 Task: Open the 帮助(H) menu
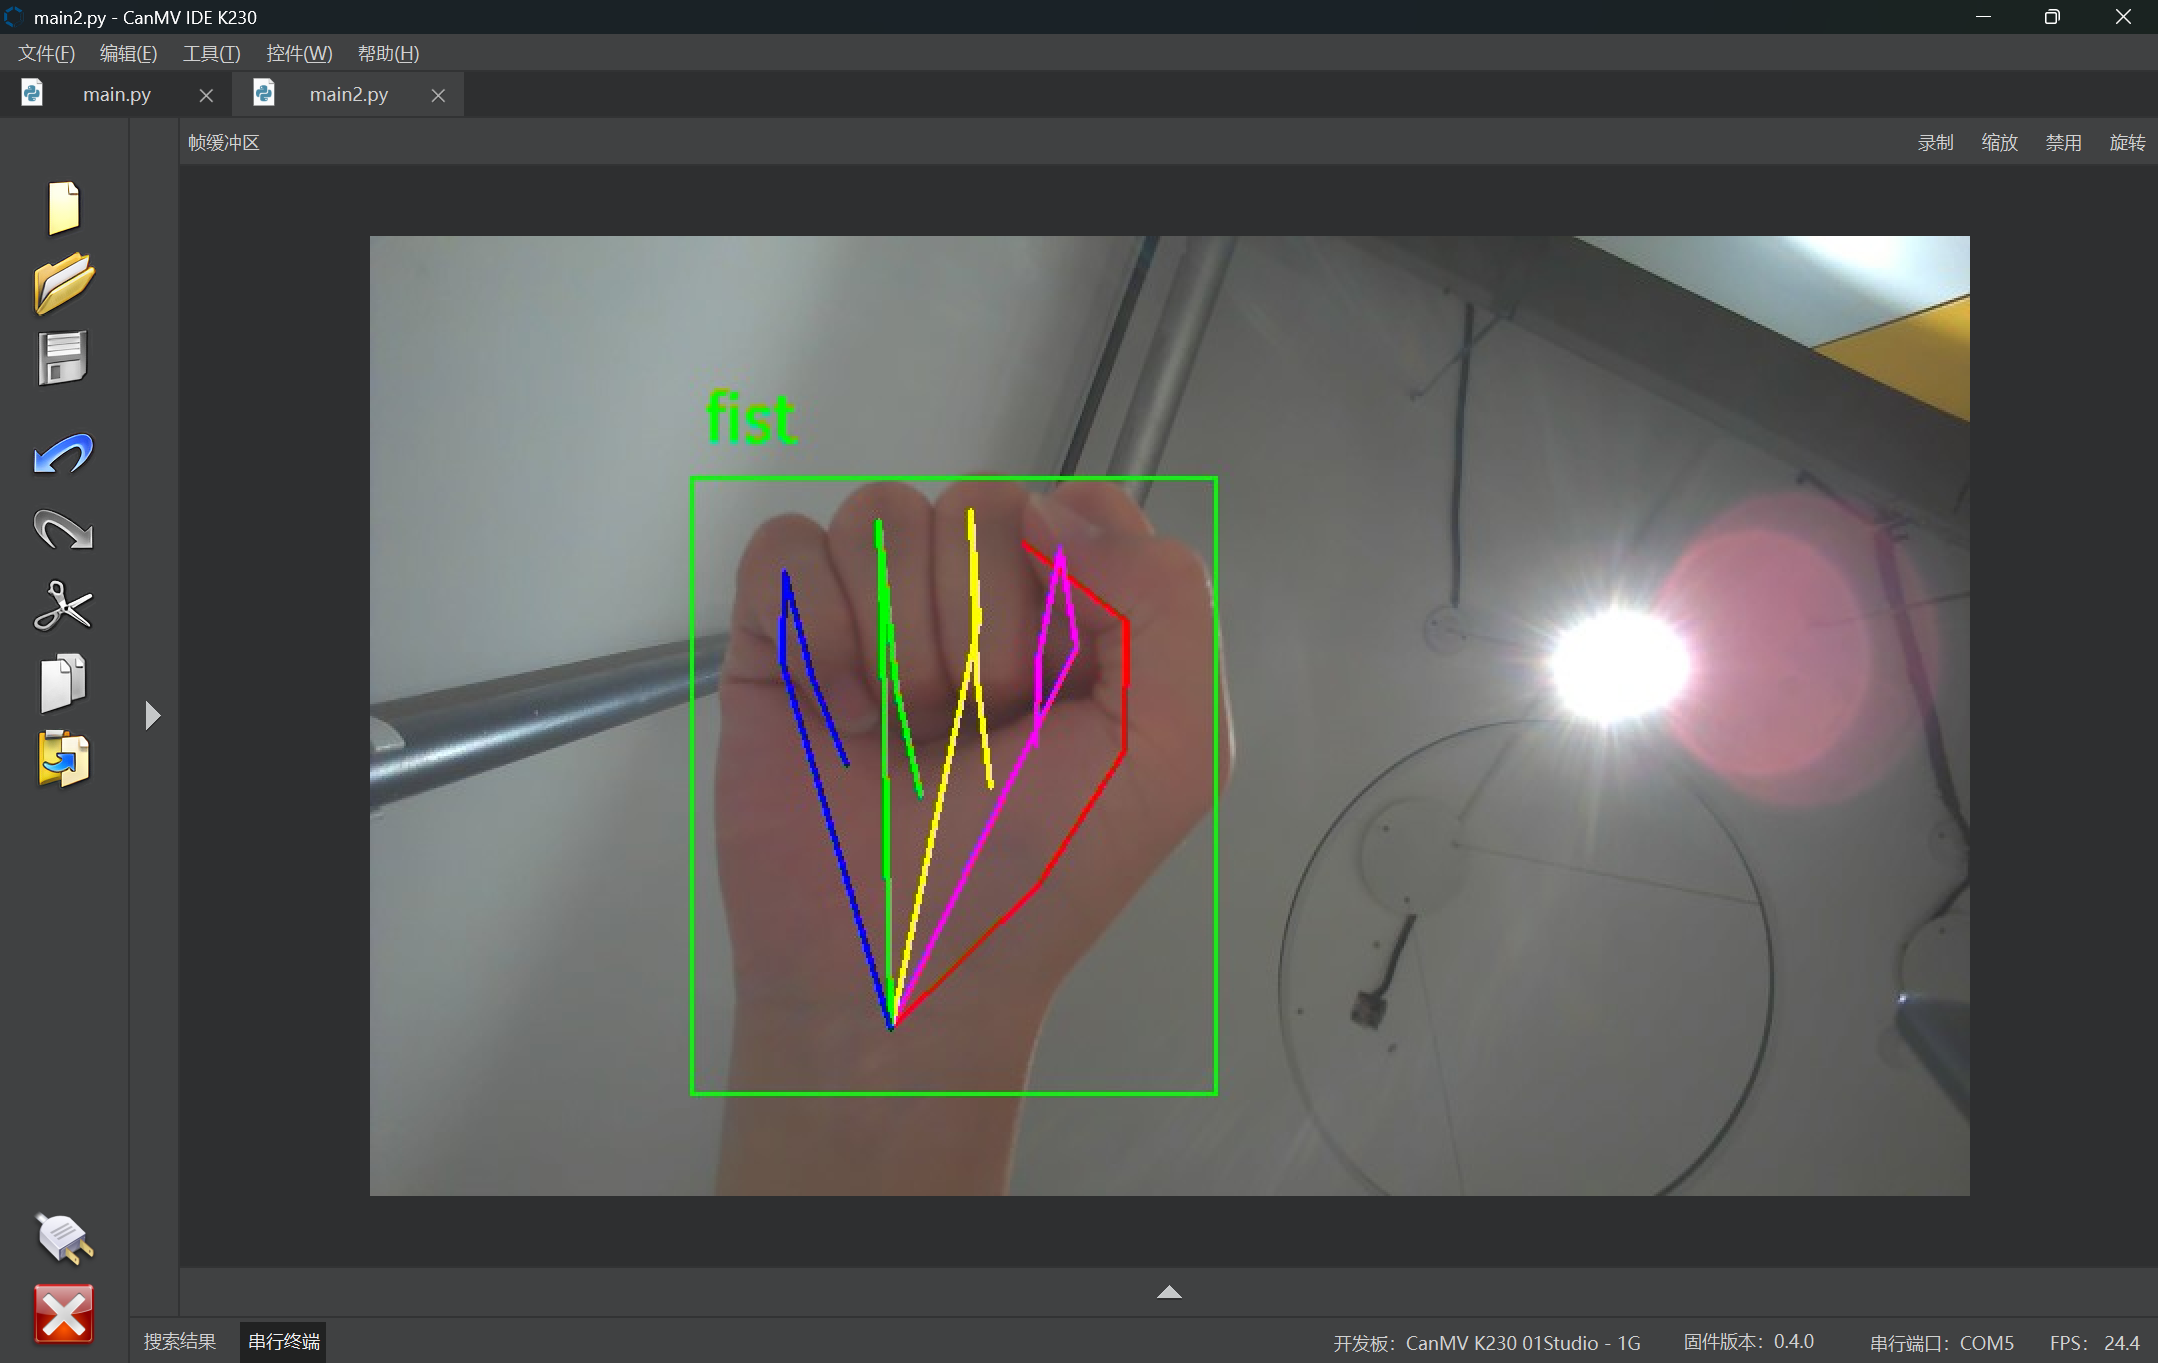tap(388, 53)
